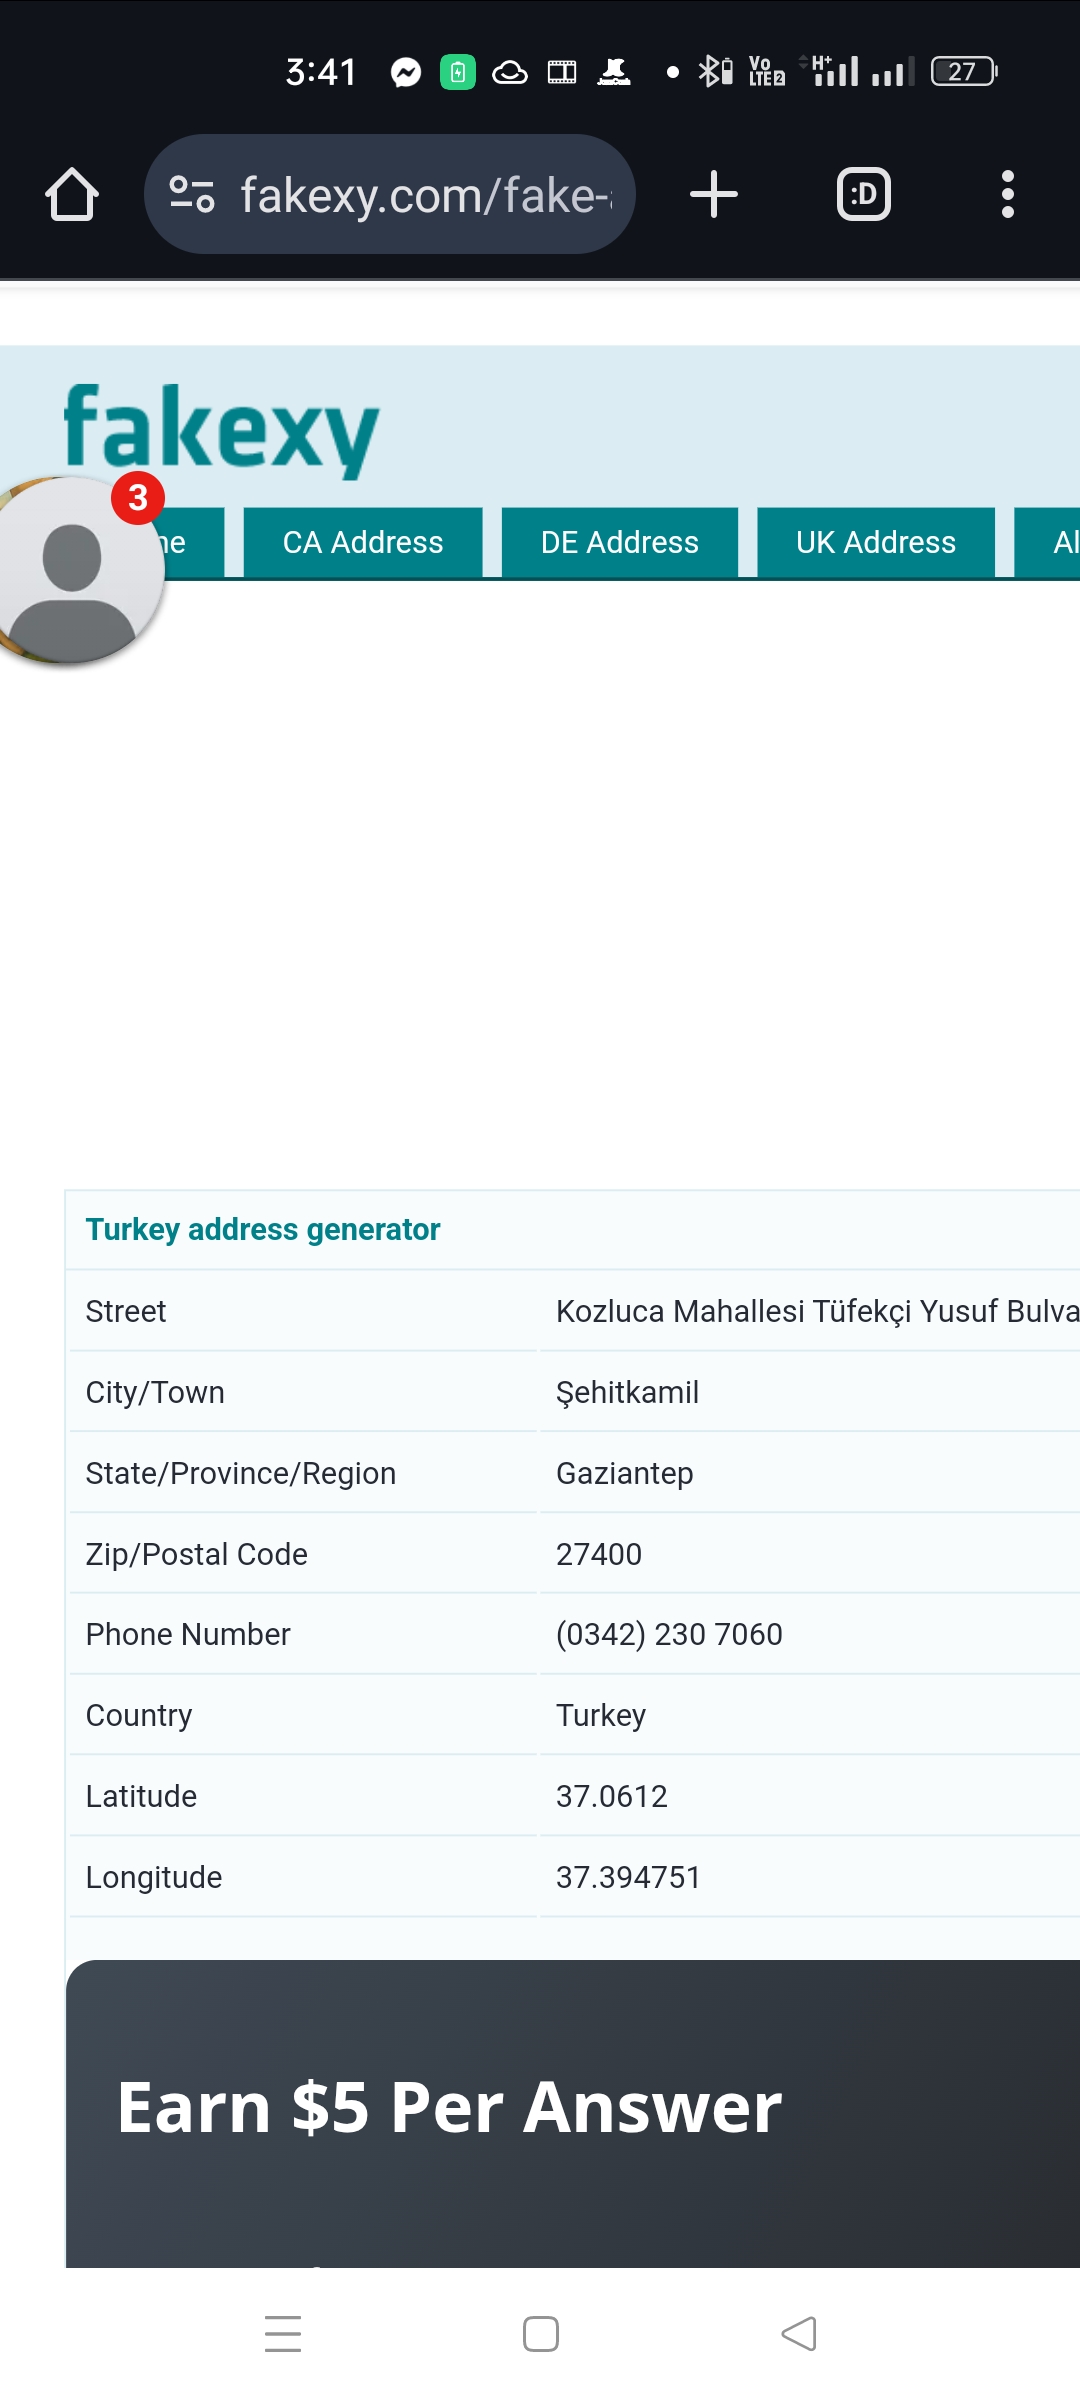The image size is (1080, 2400).
Task: Tap the Android back navigation icon
Action: (799, 2334)
